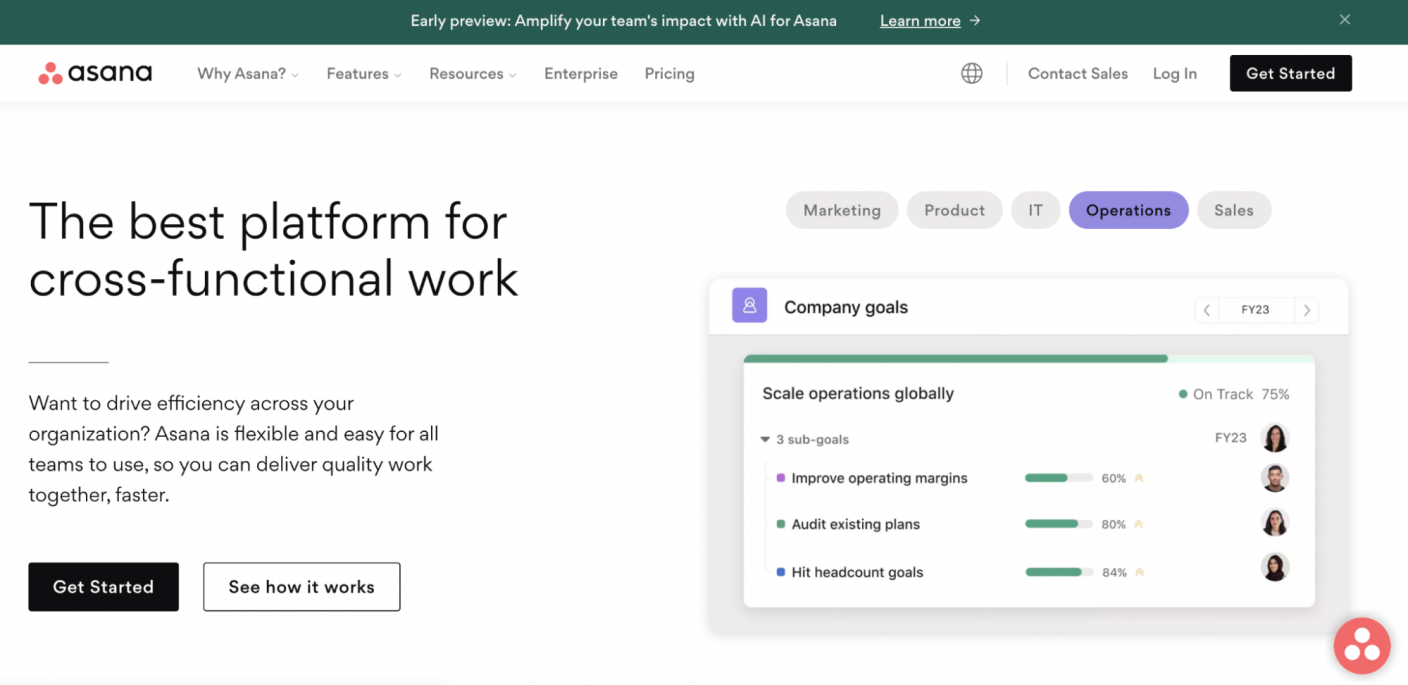Activate the Sales filter pill

(x=1234, y=210)
